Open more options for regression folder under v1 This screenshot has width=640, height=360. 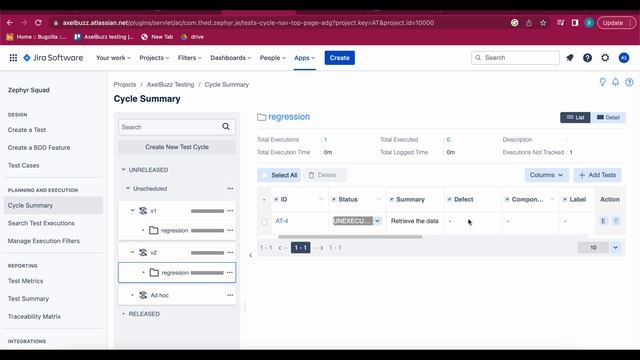(x=230, y=231)
